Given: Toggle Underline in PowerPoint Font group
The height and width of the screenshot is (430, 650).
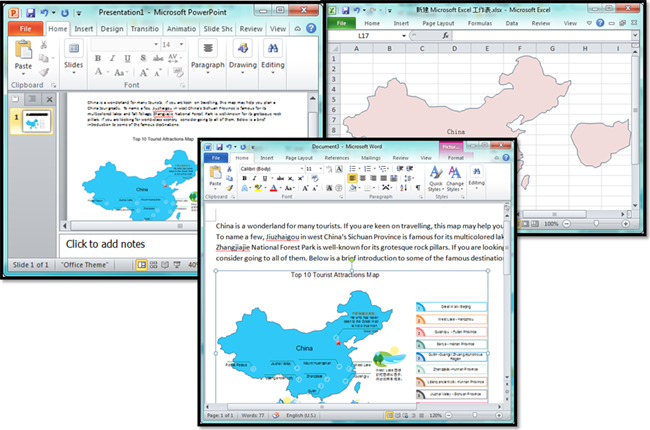Looking at the screenshot, I should click(x=127, y=58).
